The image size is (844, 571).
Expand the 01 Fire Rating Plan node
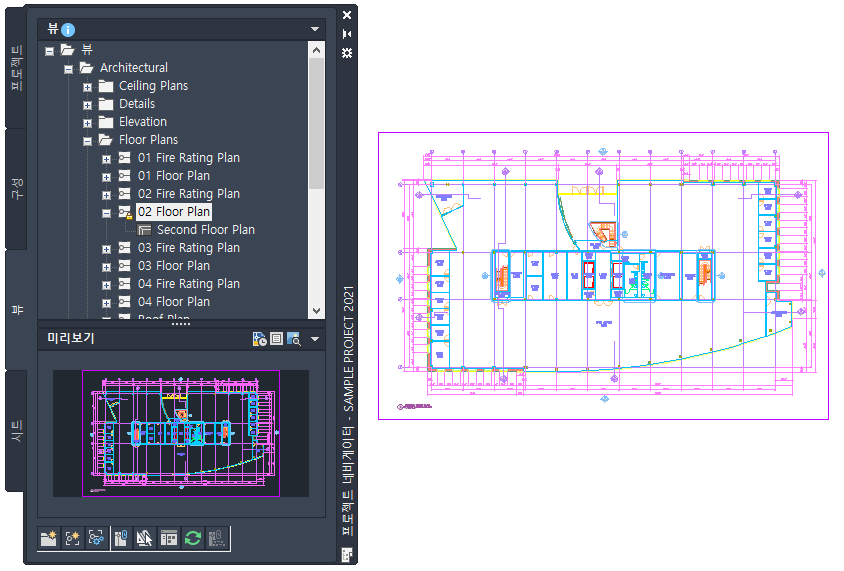tap(107, 159)
